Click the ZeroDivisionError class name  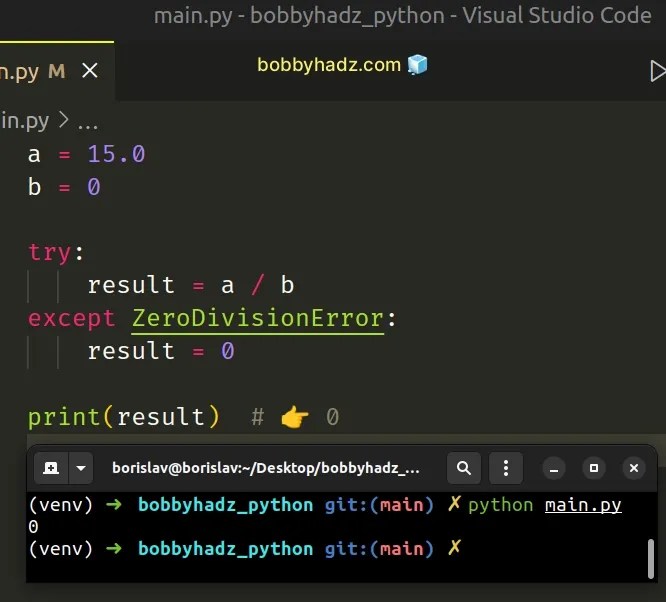click(257, 318)
